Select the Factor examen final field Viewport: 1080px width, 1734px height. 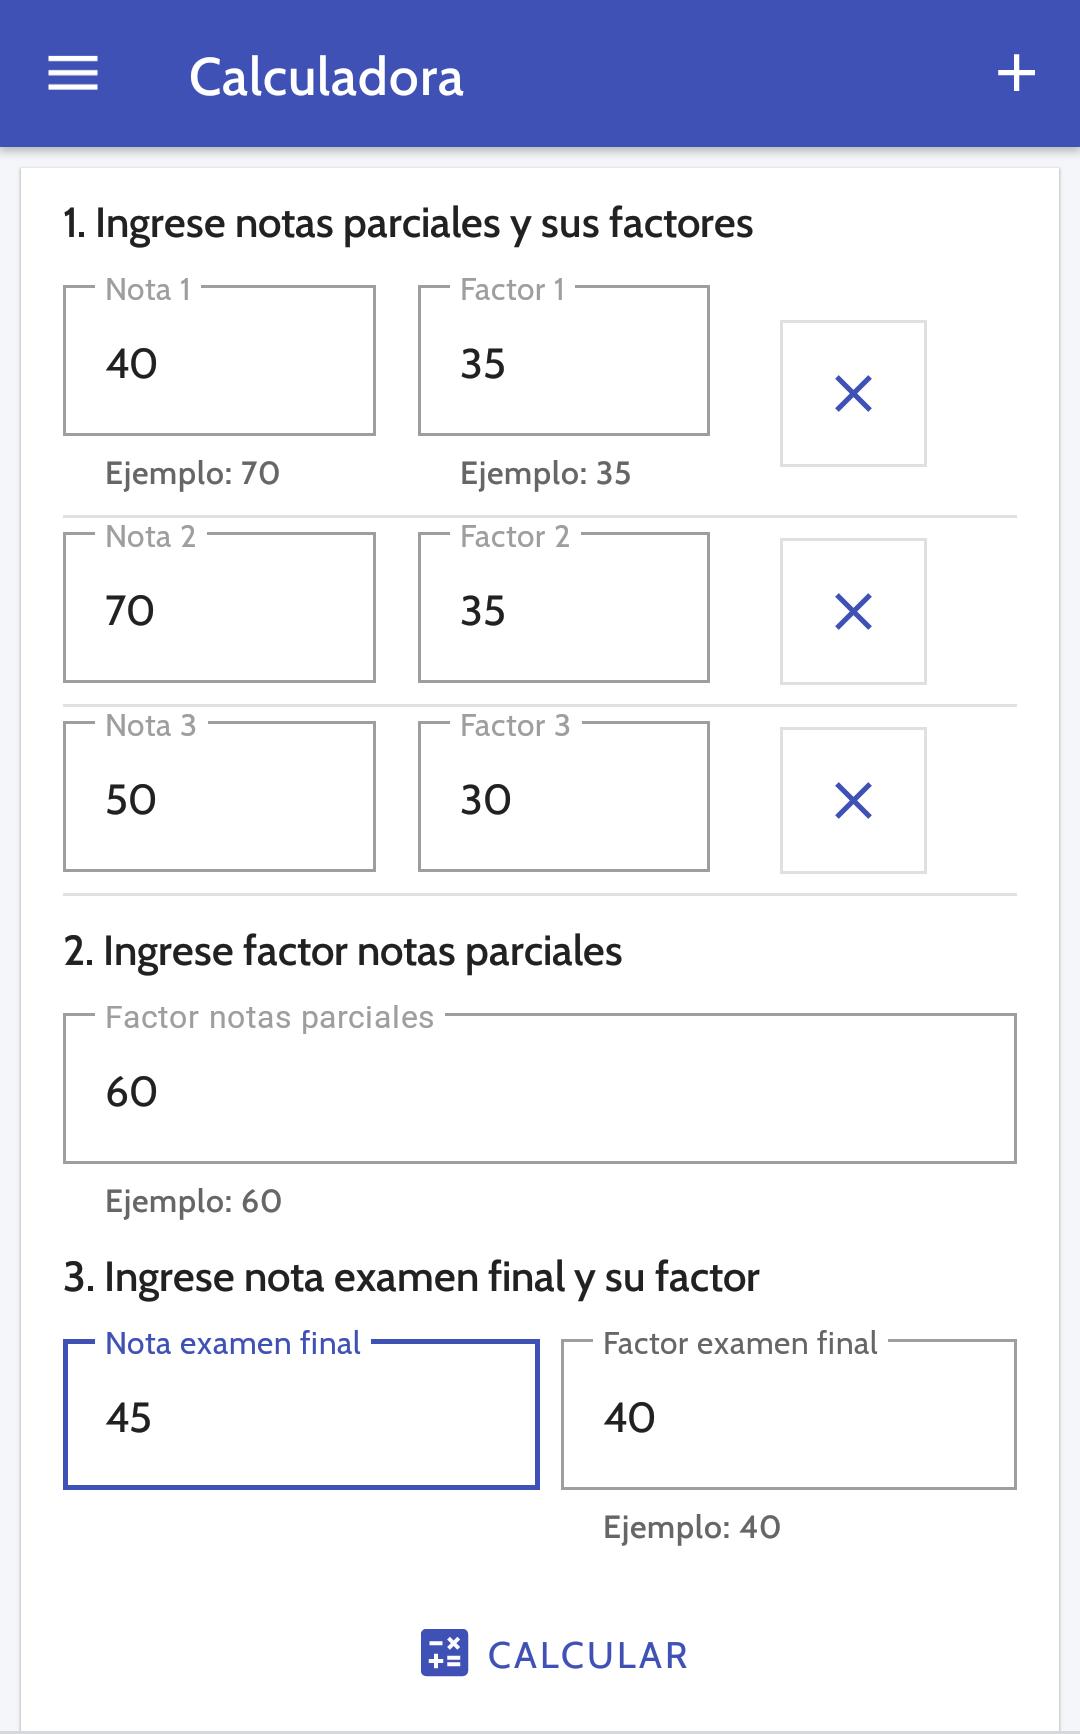click(x=789, y=1415)
